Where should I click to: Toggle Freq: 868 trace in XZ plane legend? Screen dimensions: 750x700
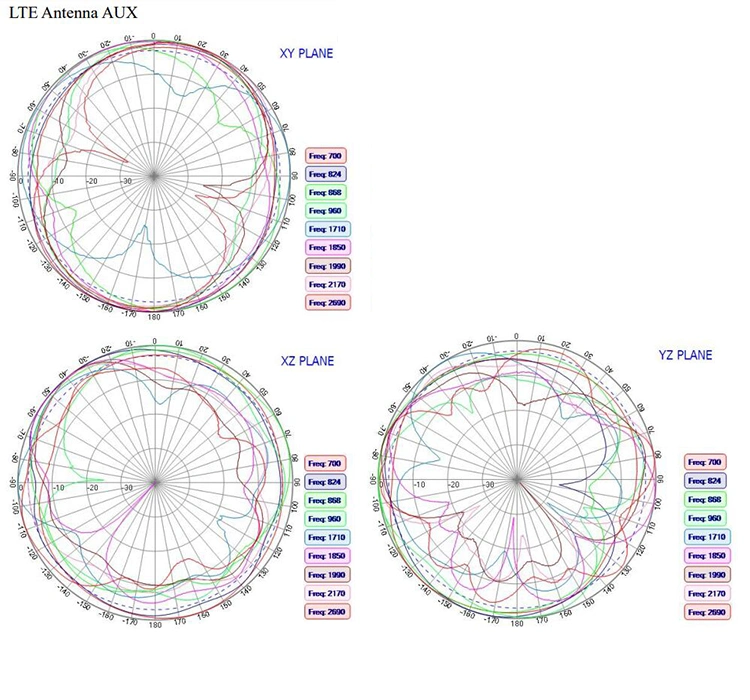click(x=325, y=500)
